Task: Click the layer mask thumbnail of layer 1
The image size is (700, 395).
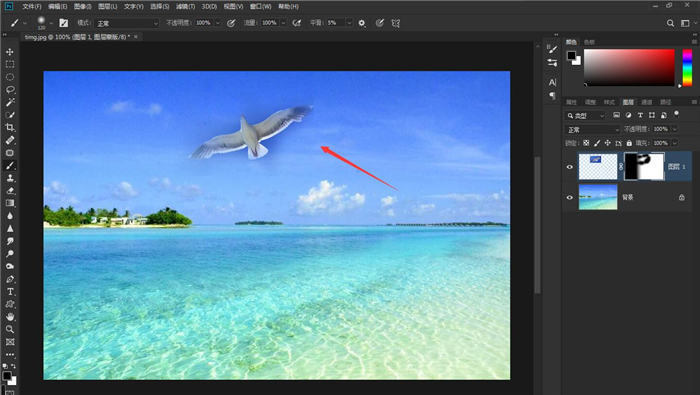Action: (644, 166)
